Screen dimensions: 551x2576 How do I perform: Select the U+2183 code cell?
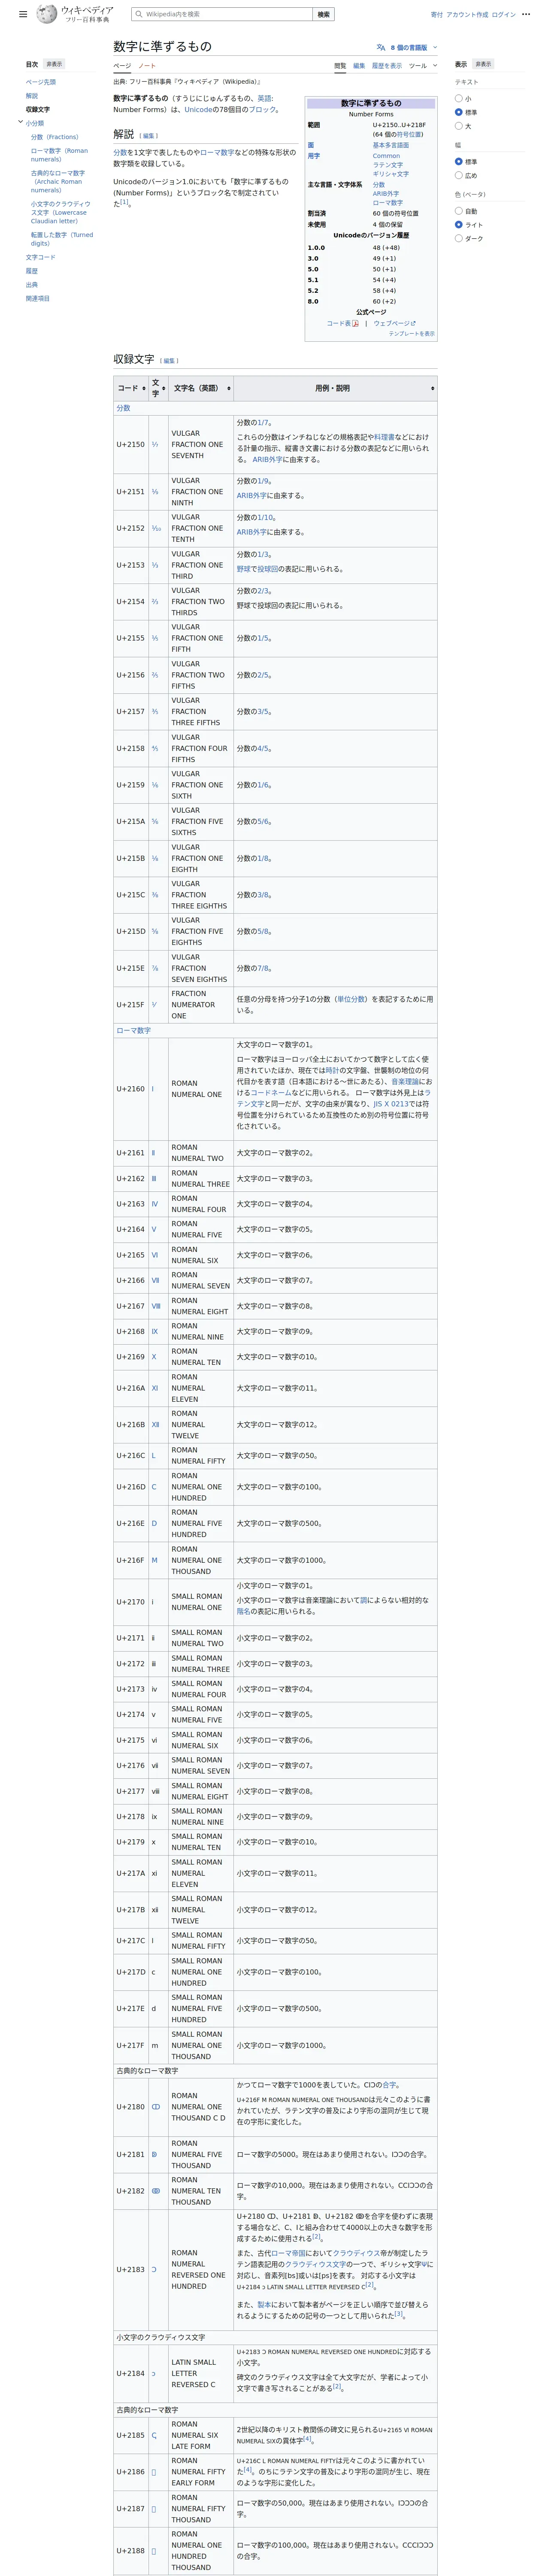(130, 2269)
